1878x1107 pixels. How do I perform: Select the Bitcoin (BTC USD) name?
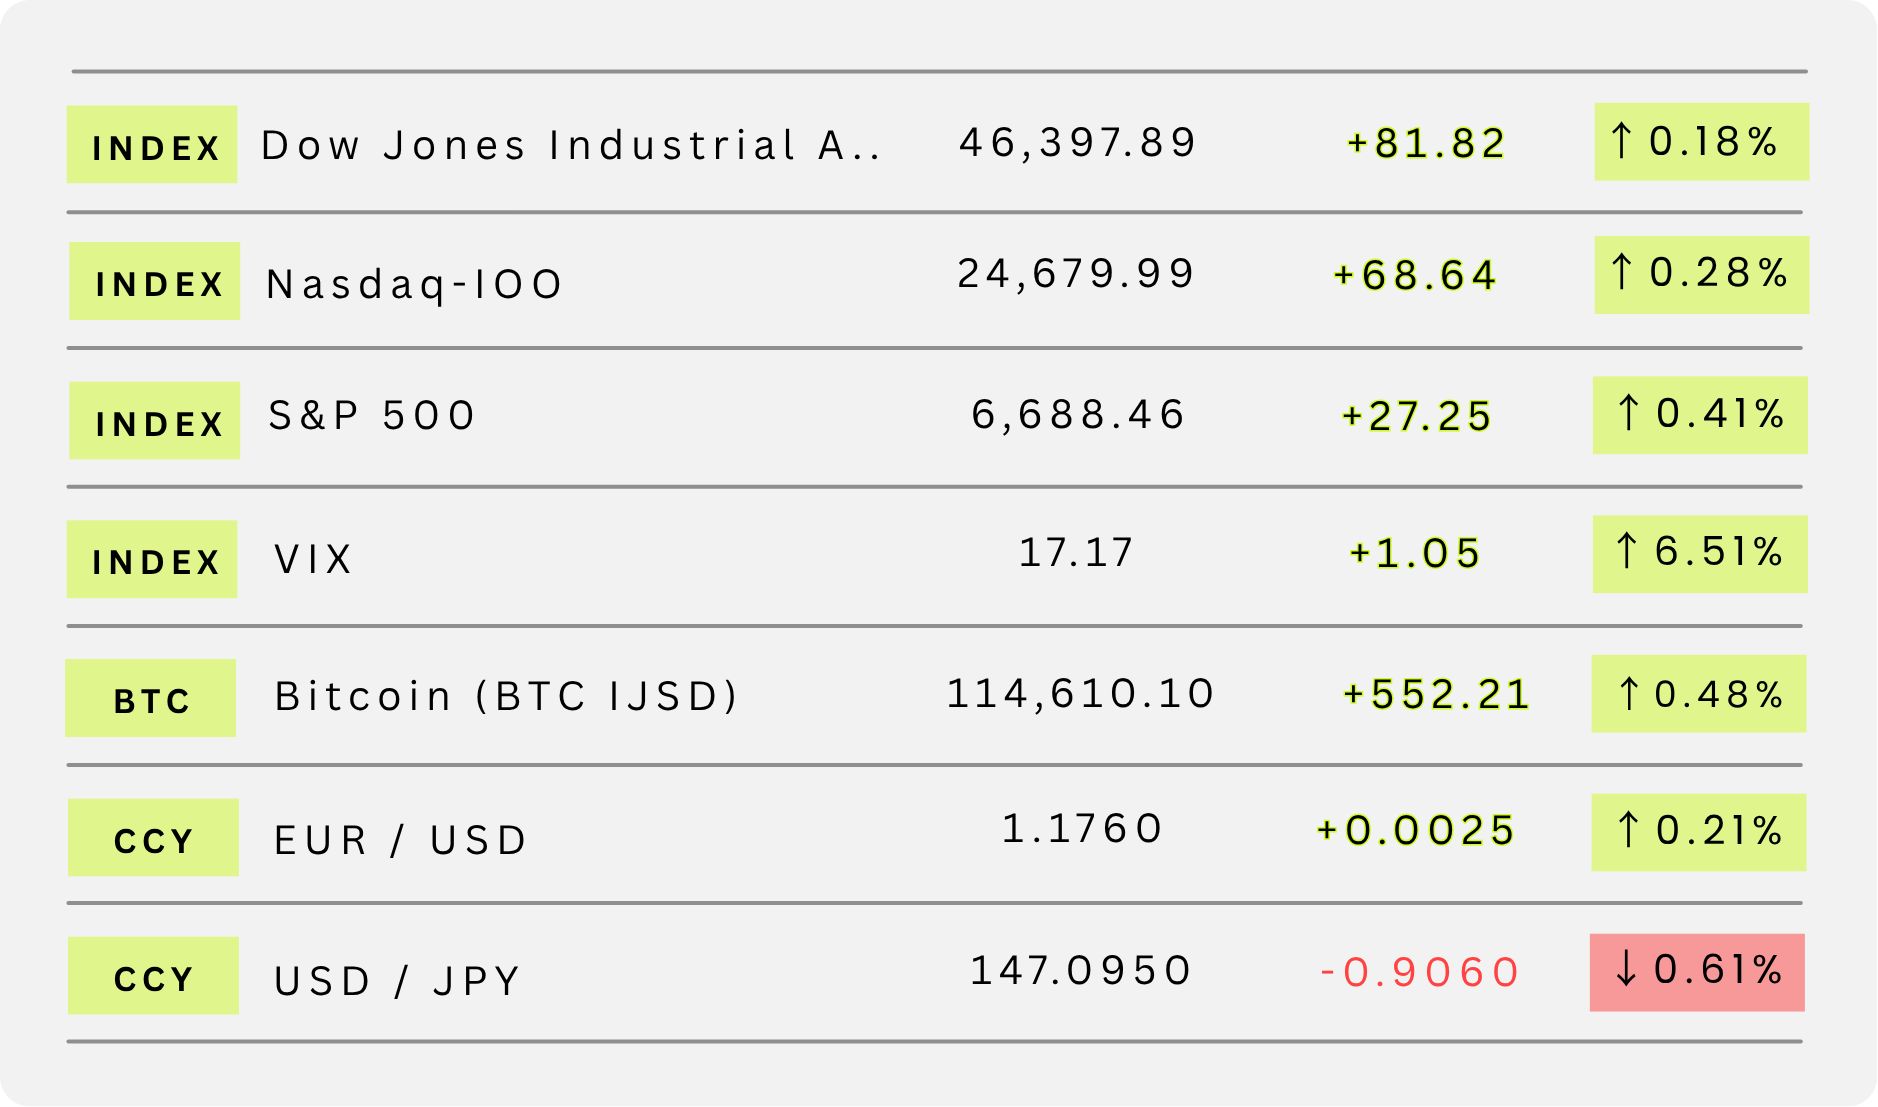point(506,696)
